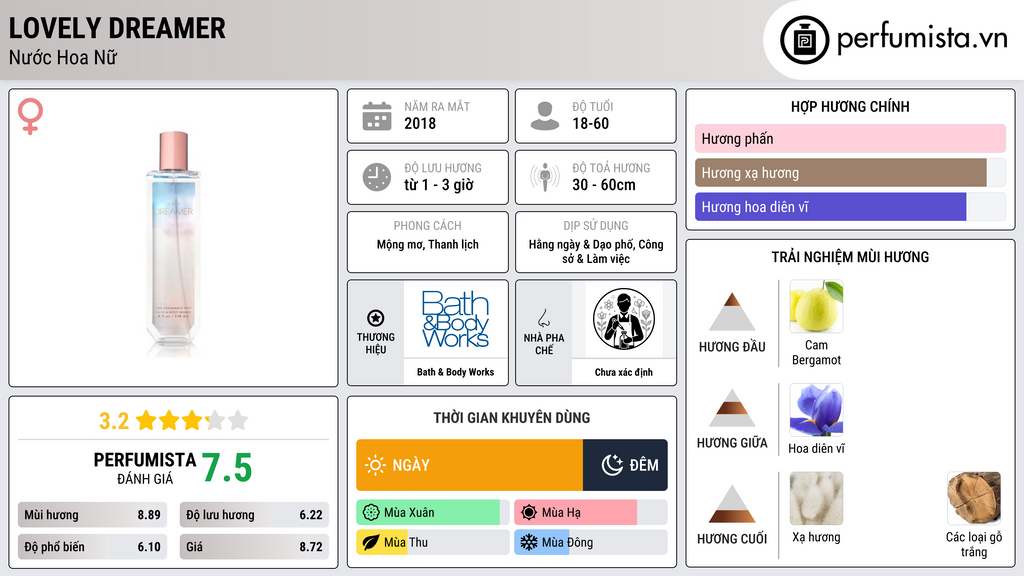The image size is (1024, 576).
Task: Select the Hoa diên vĩ iris note image
Action: tap(816, 409)
